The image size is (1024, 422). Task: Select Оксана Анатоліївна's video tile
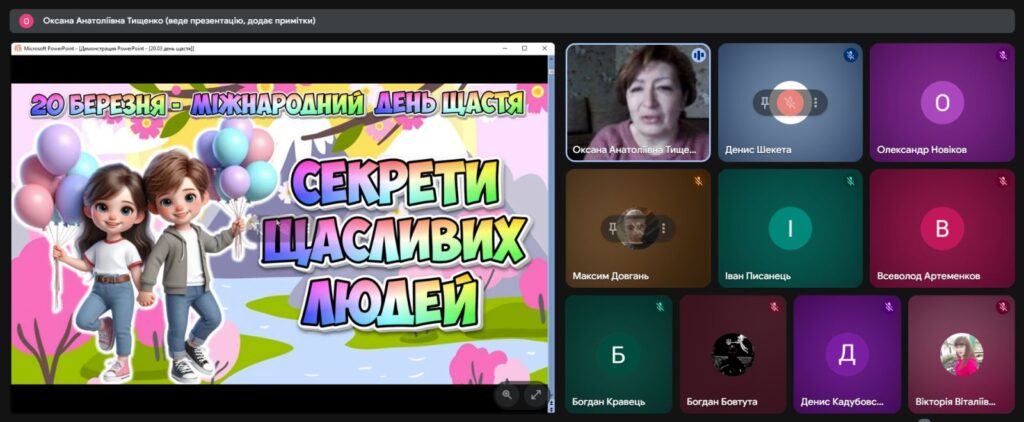click(638, 102)
